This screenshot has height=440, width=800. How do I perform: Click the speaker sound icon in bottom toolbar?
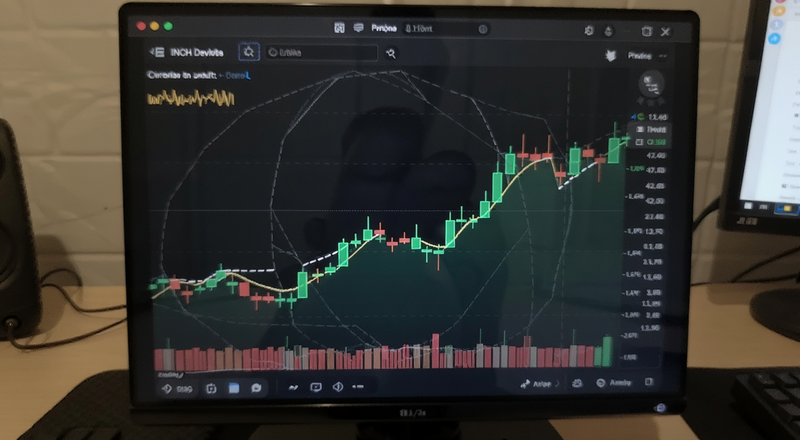337,387
